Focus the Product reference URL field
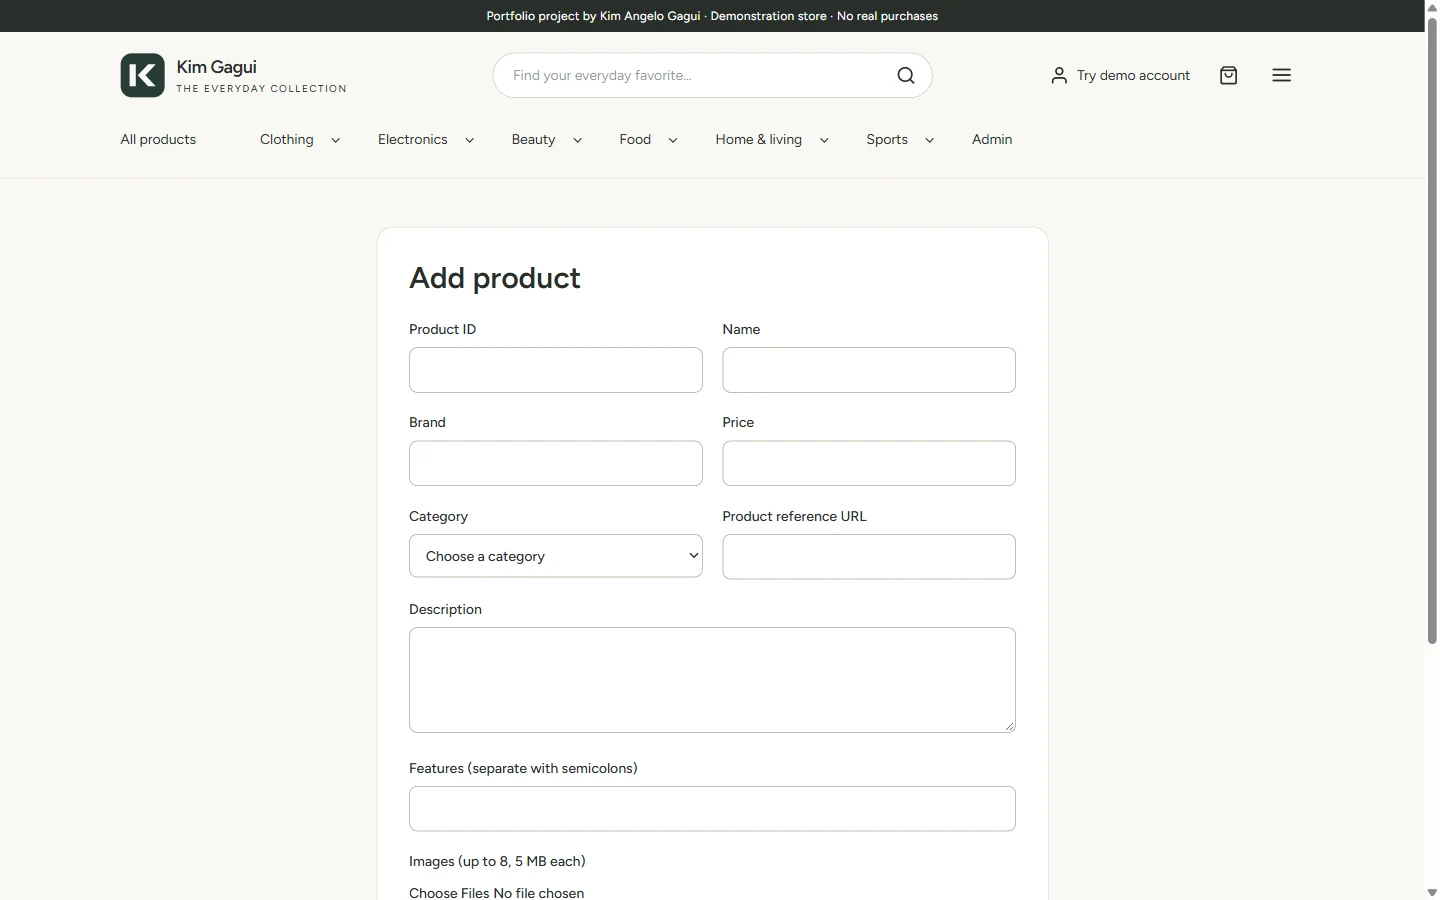Viewport: 1440px width, 900px height. 869,556
